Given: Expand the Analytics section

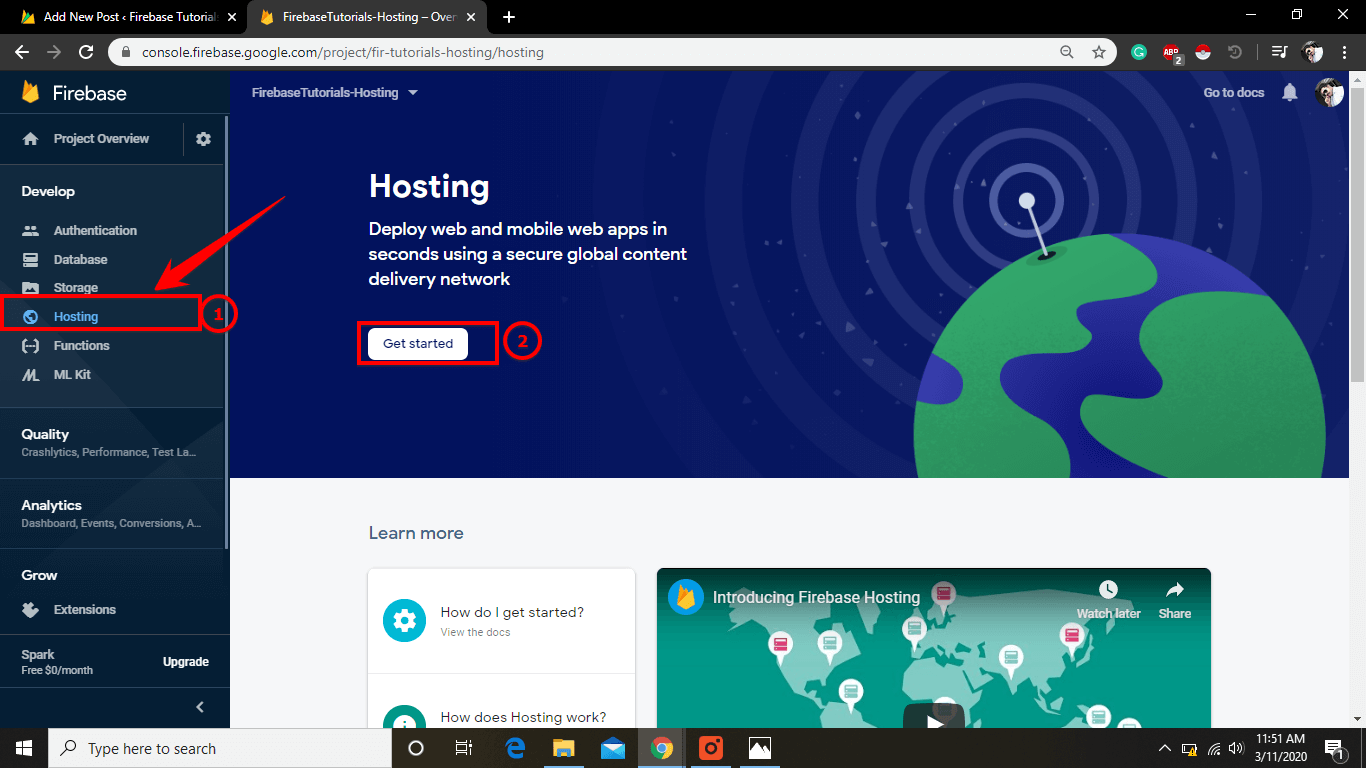Looking at the screenshot, I should (x=110, y=513).
